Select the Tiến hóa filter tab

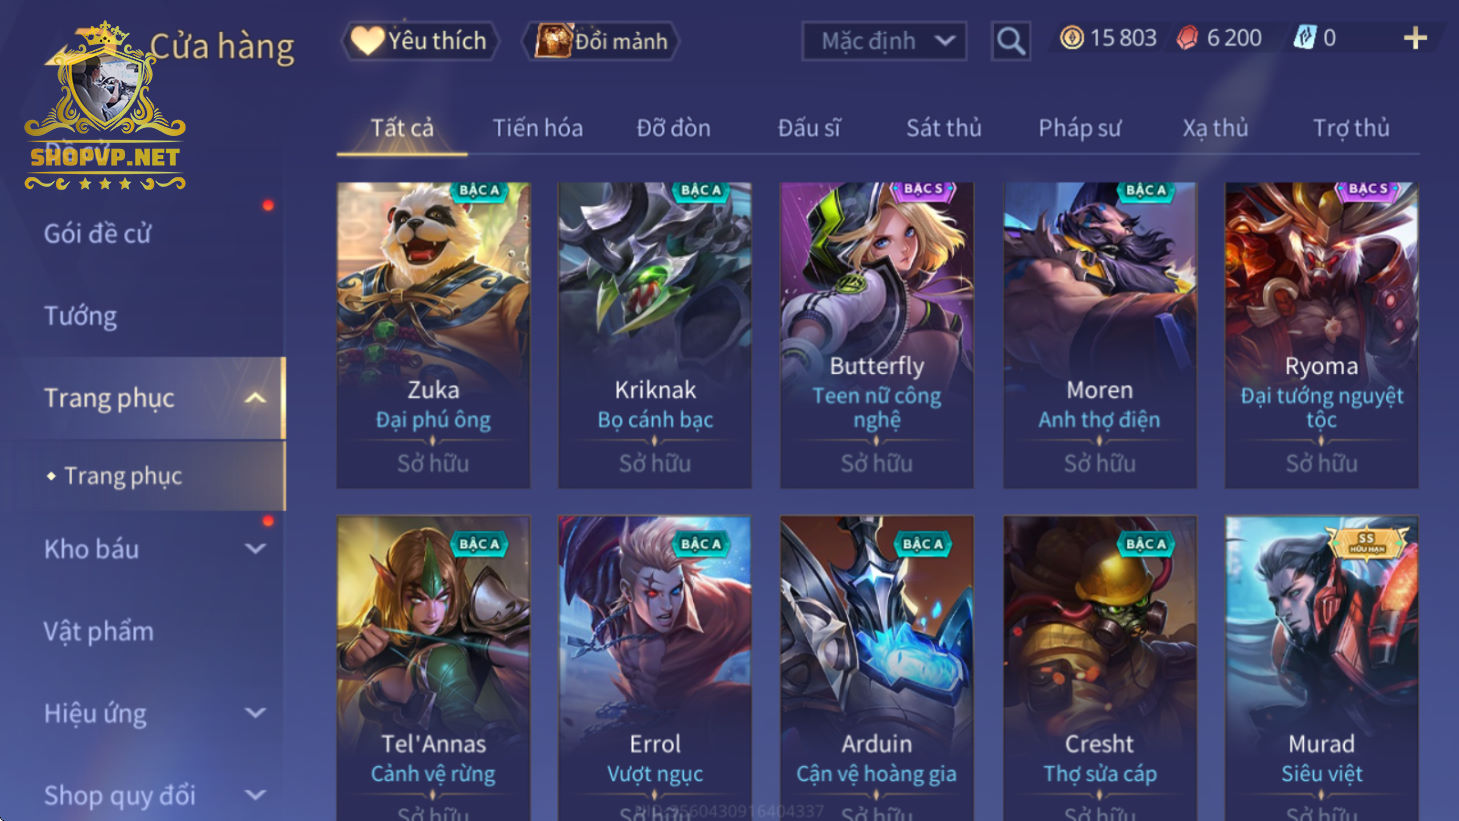pos(538,128)
